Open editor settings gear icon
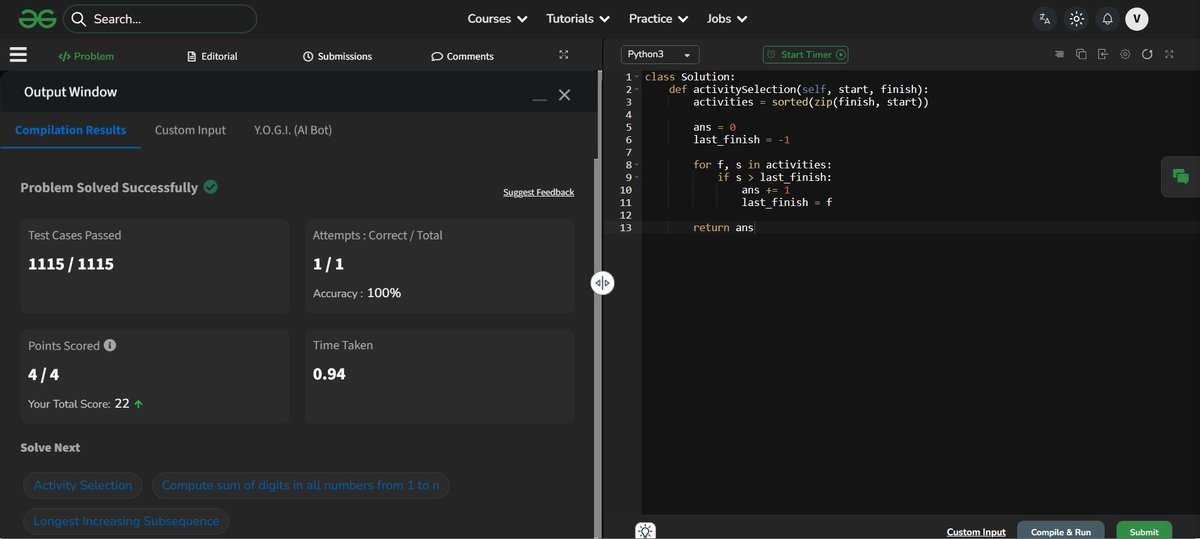This screenshot has height=539, width=1200. click(x=1125, y=55)
